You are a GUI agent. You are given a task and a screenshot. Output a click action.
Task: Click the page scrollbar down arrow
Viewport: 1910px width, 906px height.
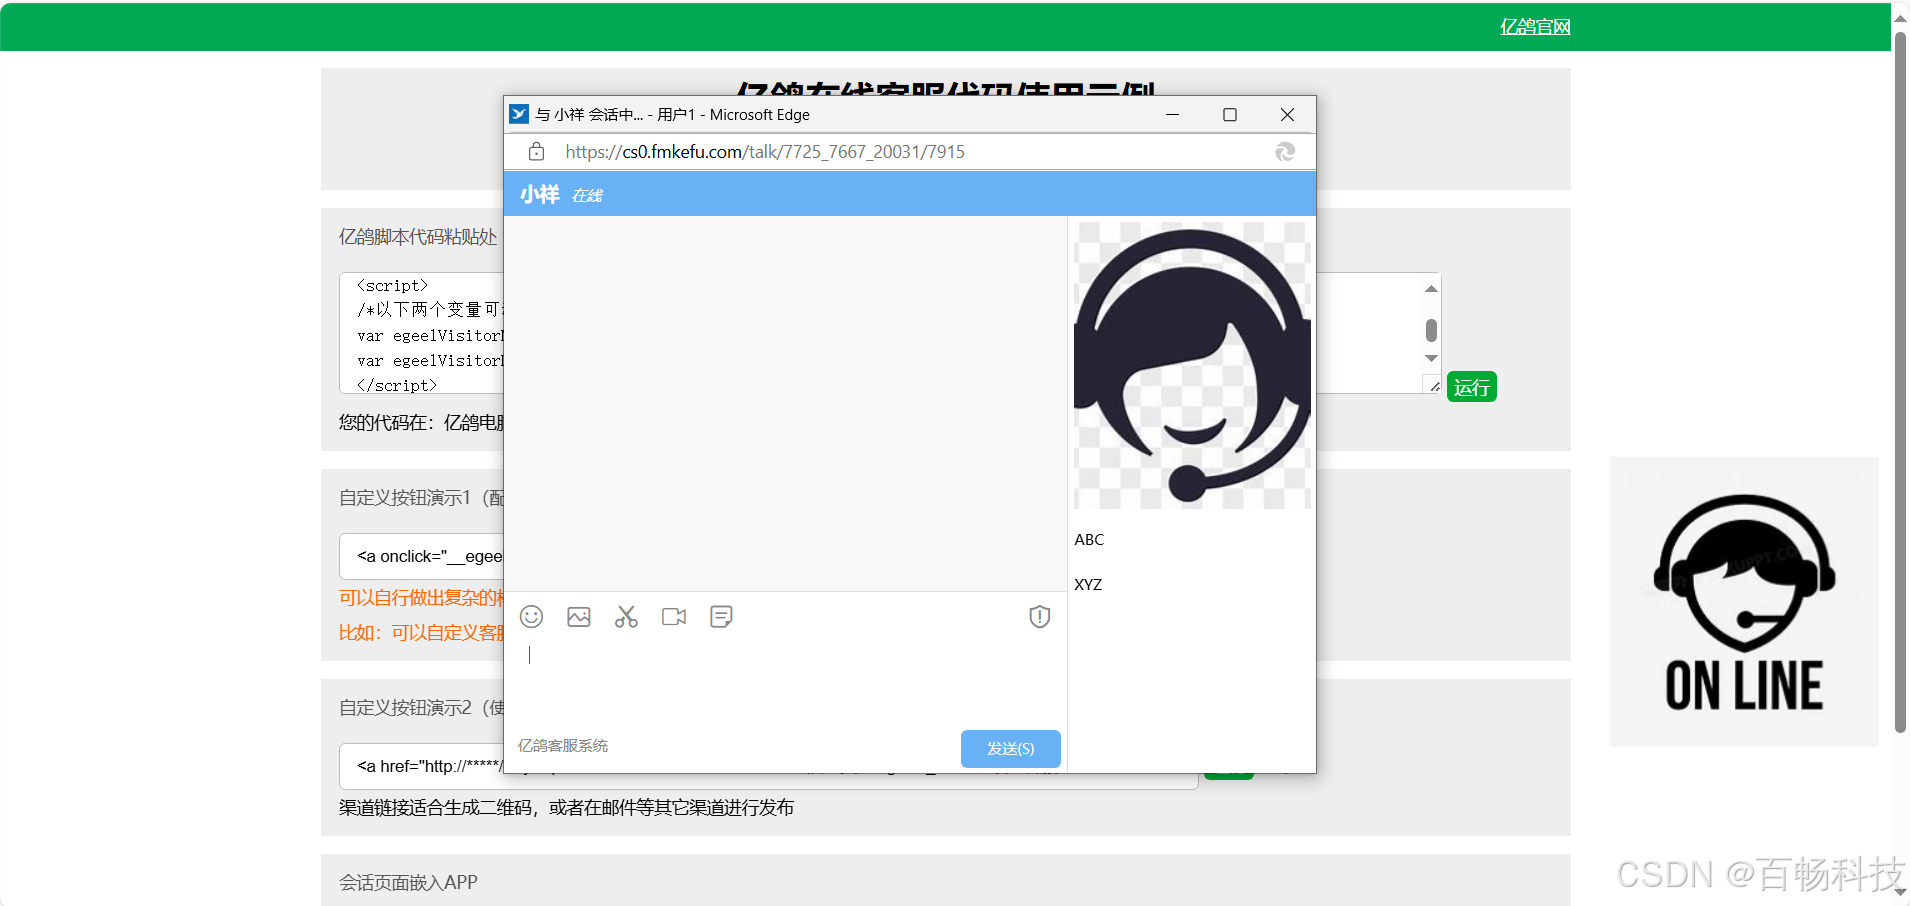[1900, 892]
